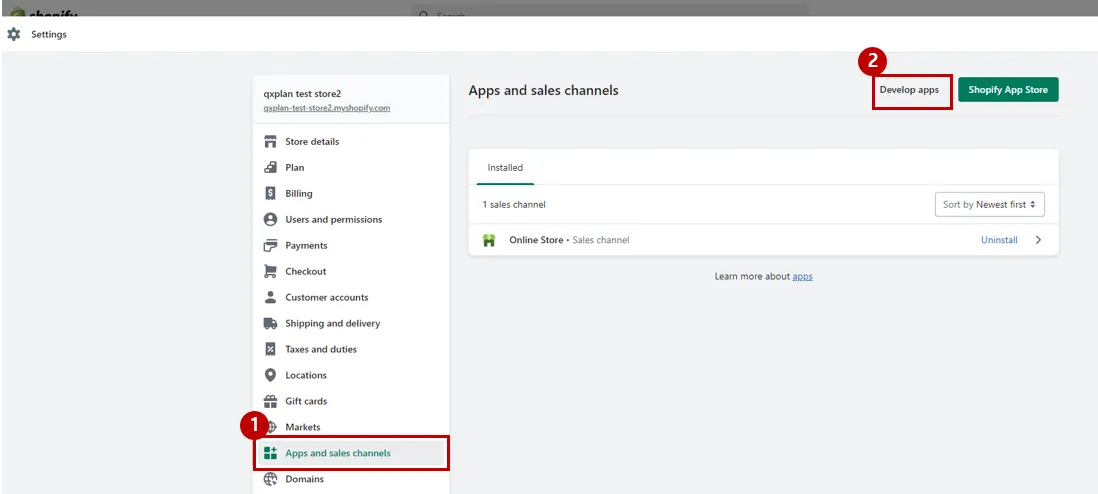Click the Gift cards icon
1098x494 pixels.
point(270,401)
